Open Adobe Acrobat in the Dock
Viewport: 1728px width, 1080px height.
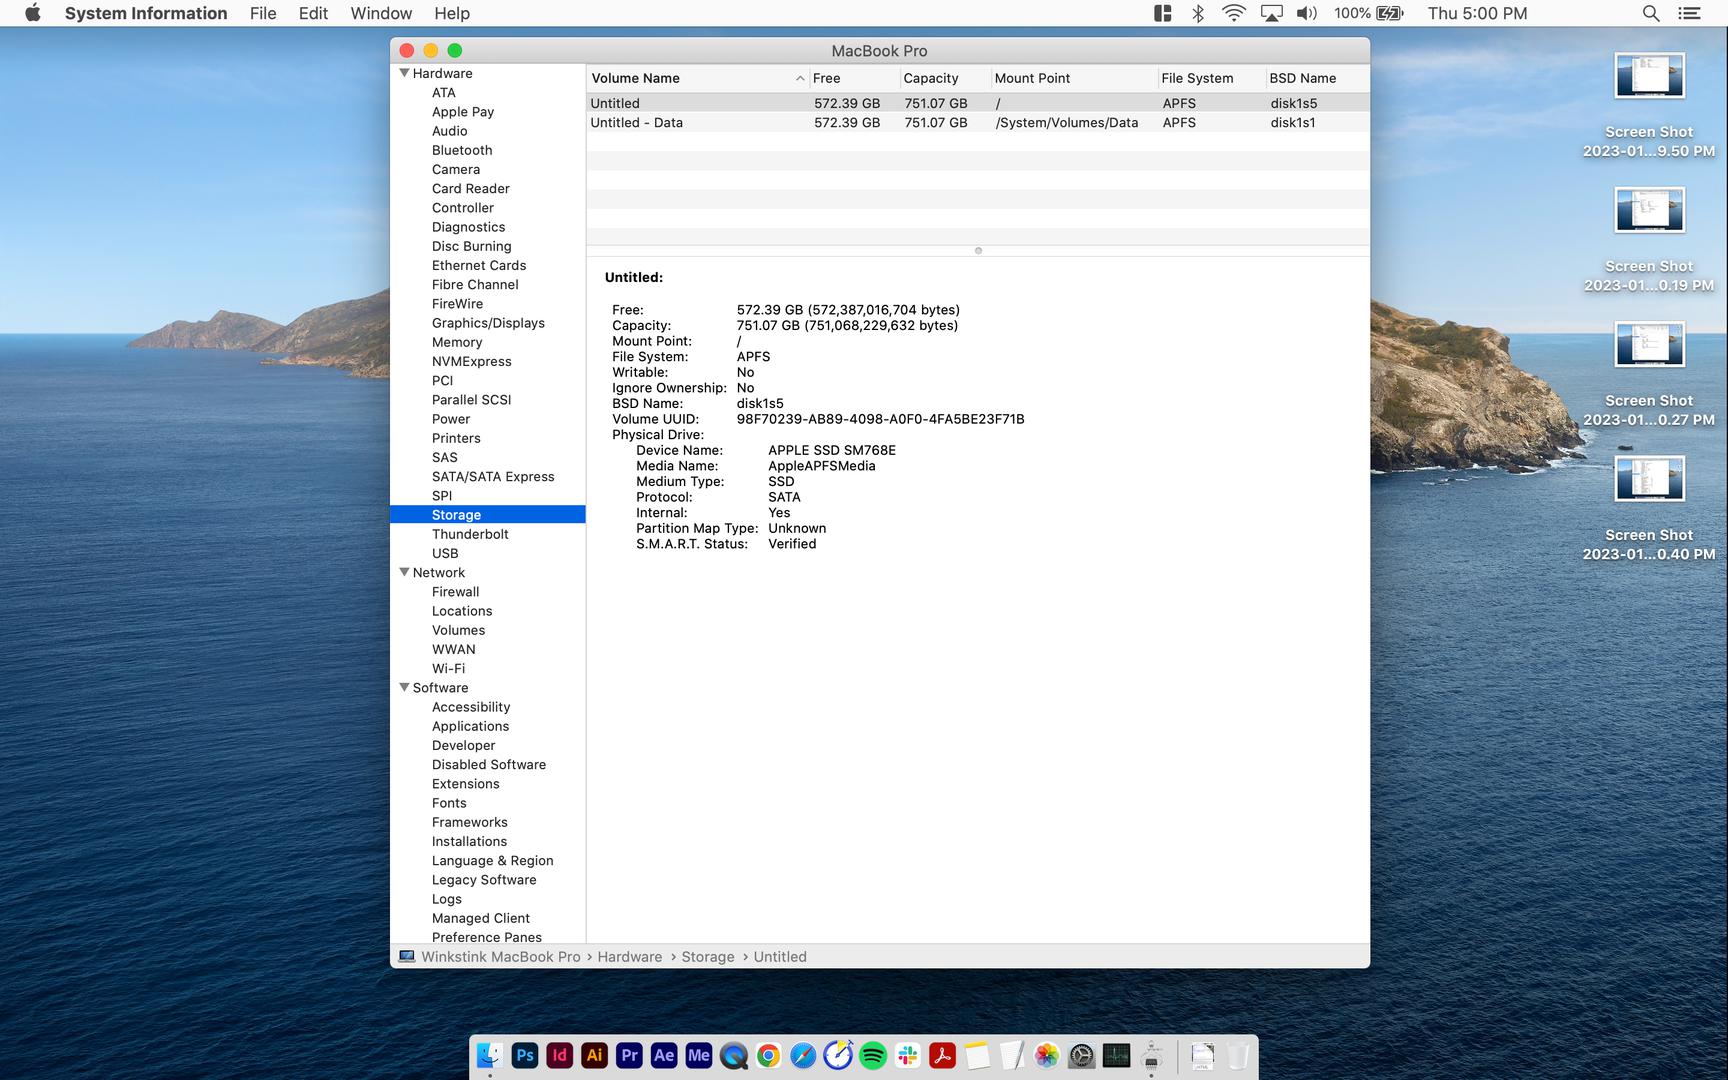coord(942,1055)
